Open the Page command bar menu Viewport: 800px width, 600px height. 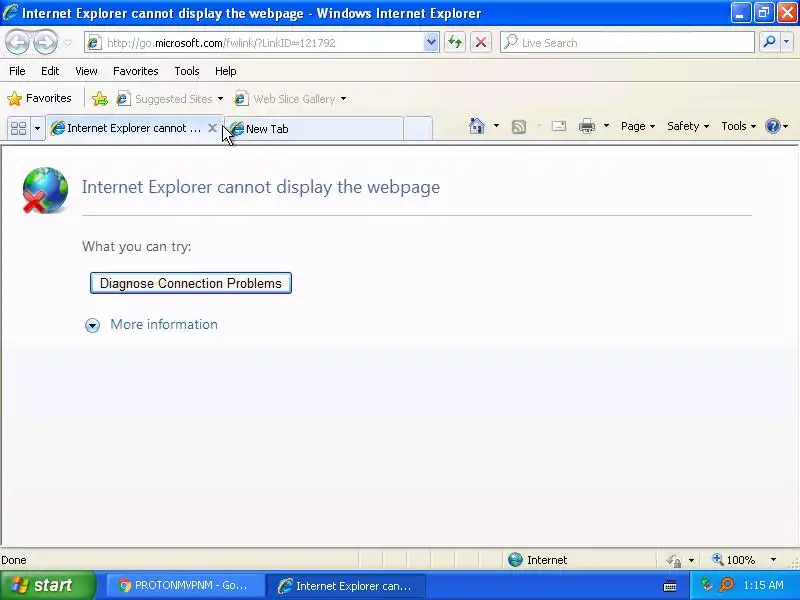(x=638, y=126)
